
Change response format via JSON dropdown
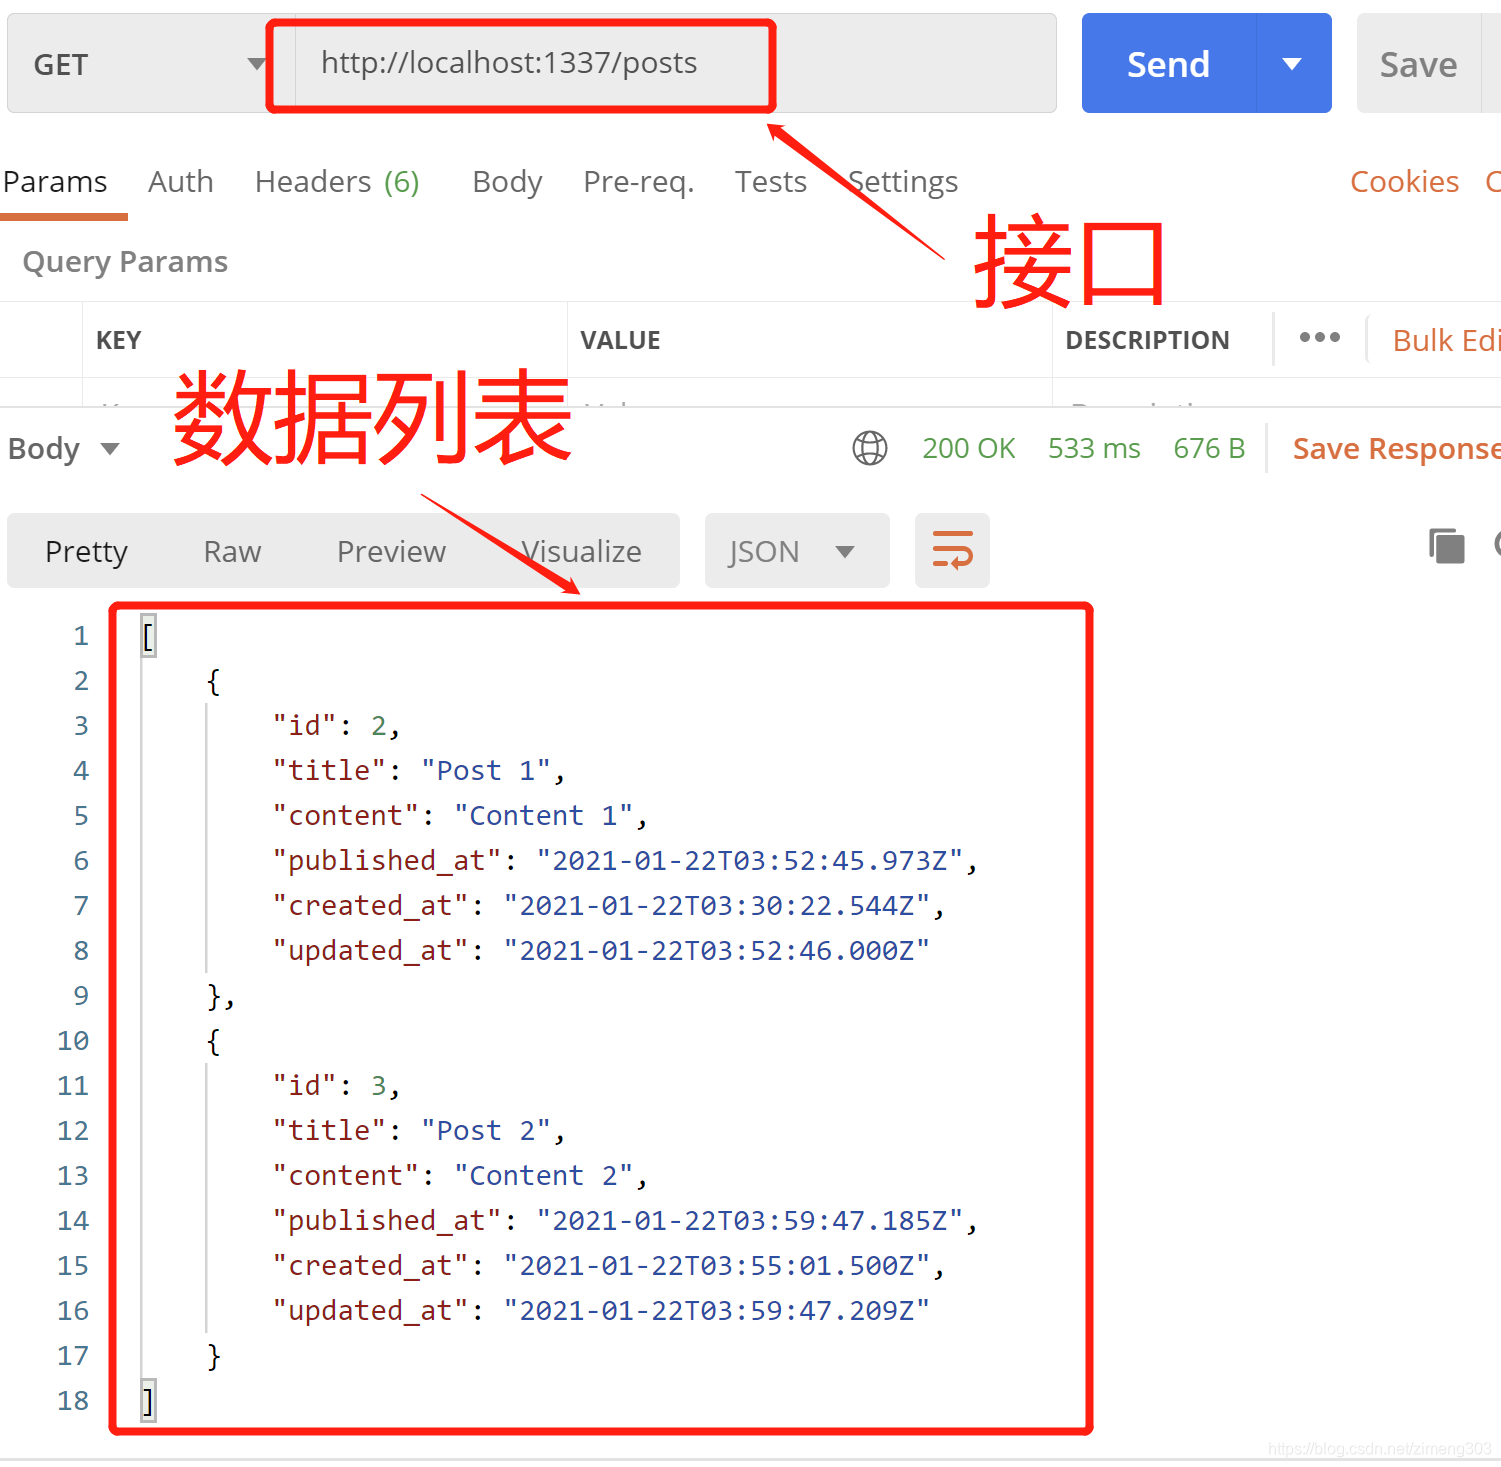point(796,550)
